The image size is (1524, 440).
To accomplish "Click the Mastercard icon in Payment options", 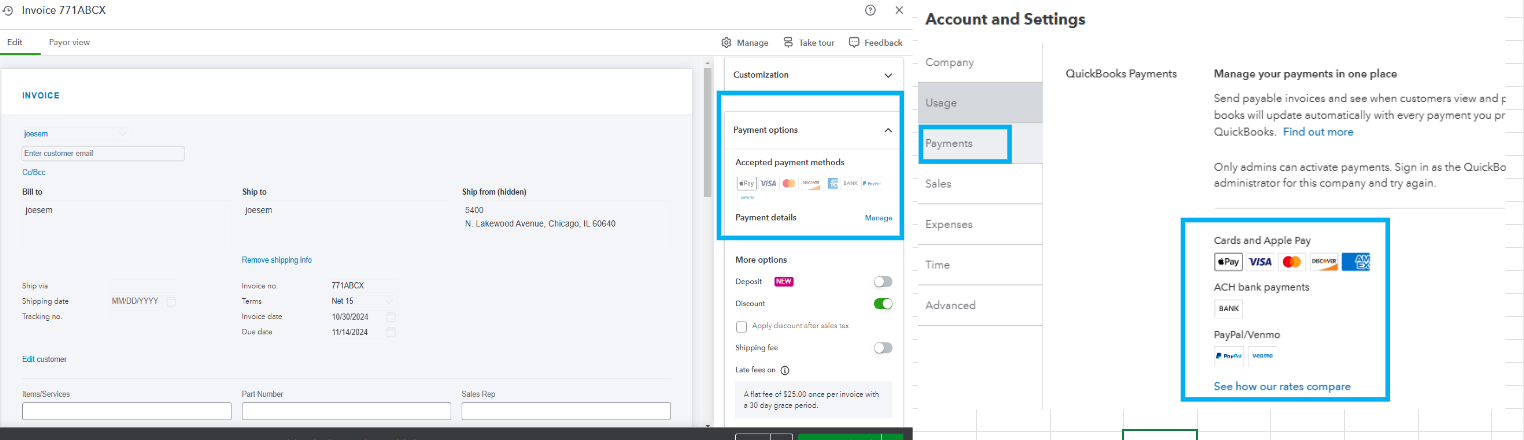I will [x=789, y=184].
